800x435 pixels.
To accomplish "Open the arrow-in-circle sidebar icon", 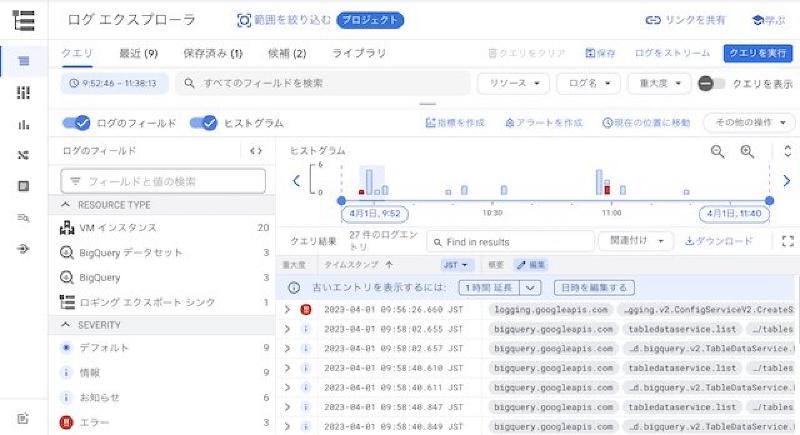I will 23,249.
